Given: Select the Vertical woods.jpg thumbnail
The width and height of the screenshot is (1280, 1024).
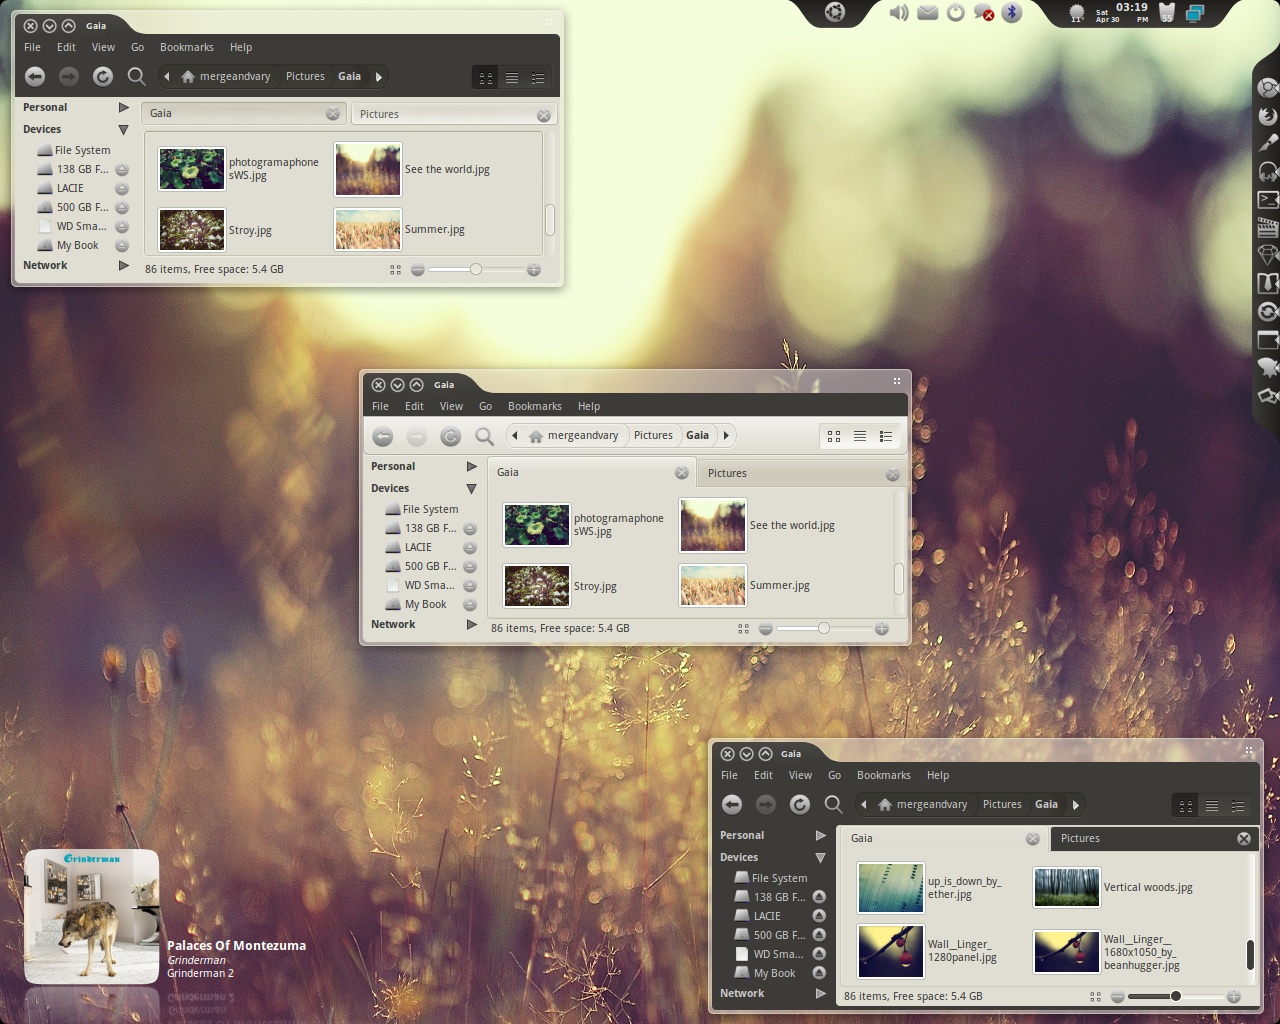Looking at the screenshot, I should (x=1067, y=887).
